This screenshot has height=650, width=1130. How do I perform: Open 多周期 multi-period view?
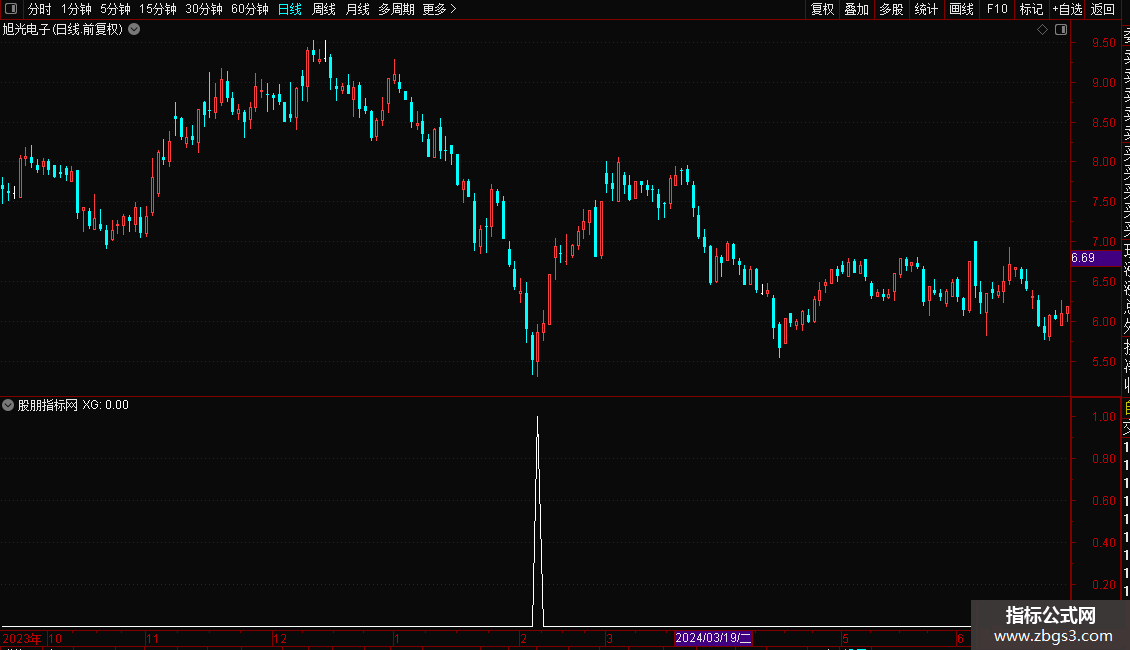(x=396, y=9)
